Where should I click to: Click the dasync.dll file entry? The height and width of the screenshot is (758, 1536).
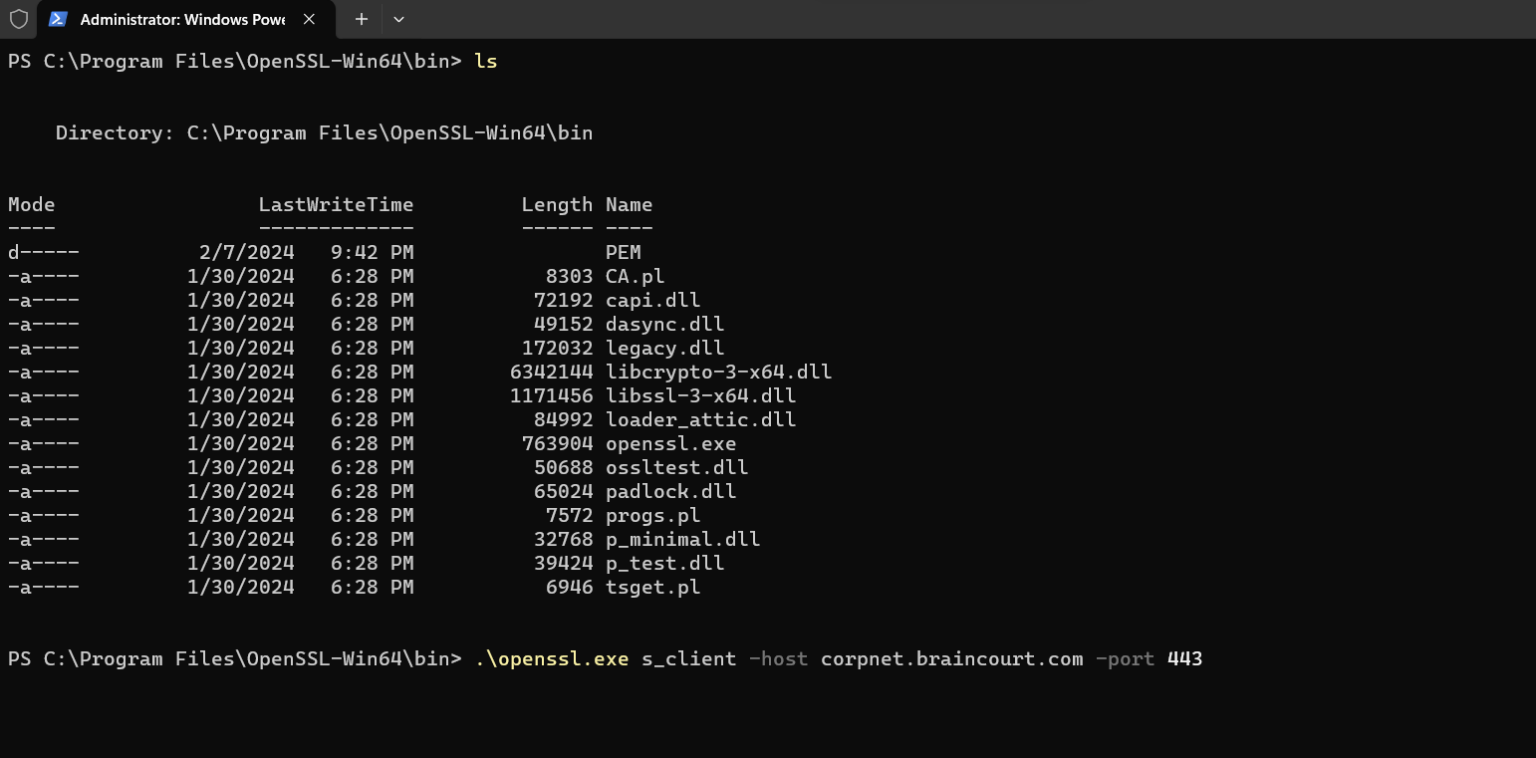tap(665, 323)
